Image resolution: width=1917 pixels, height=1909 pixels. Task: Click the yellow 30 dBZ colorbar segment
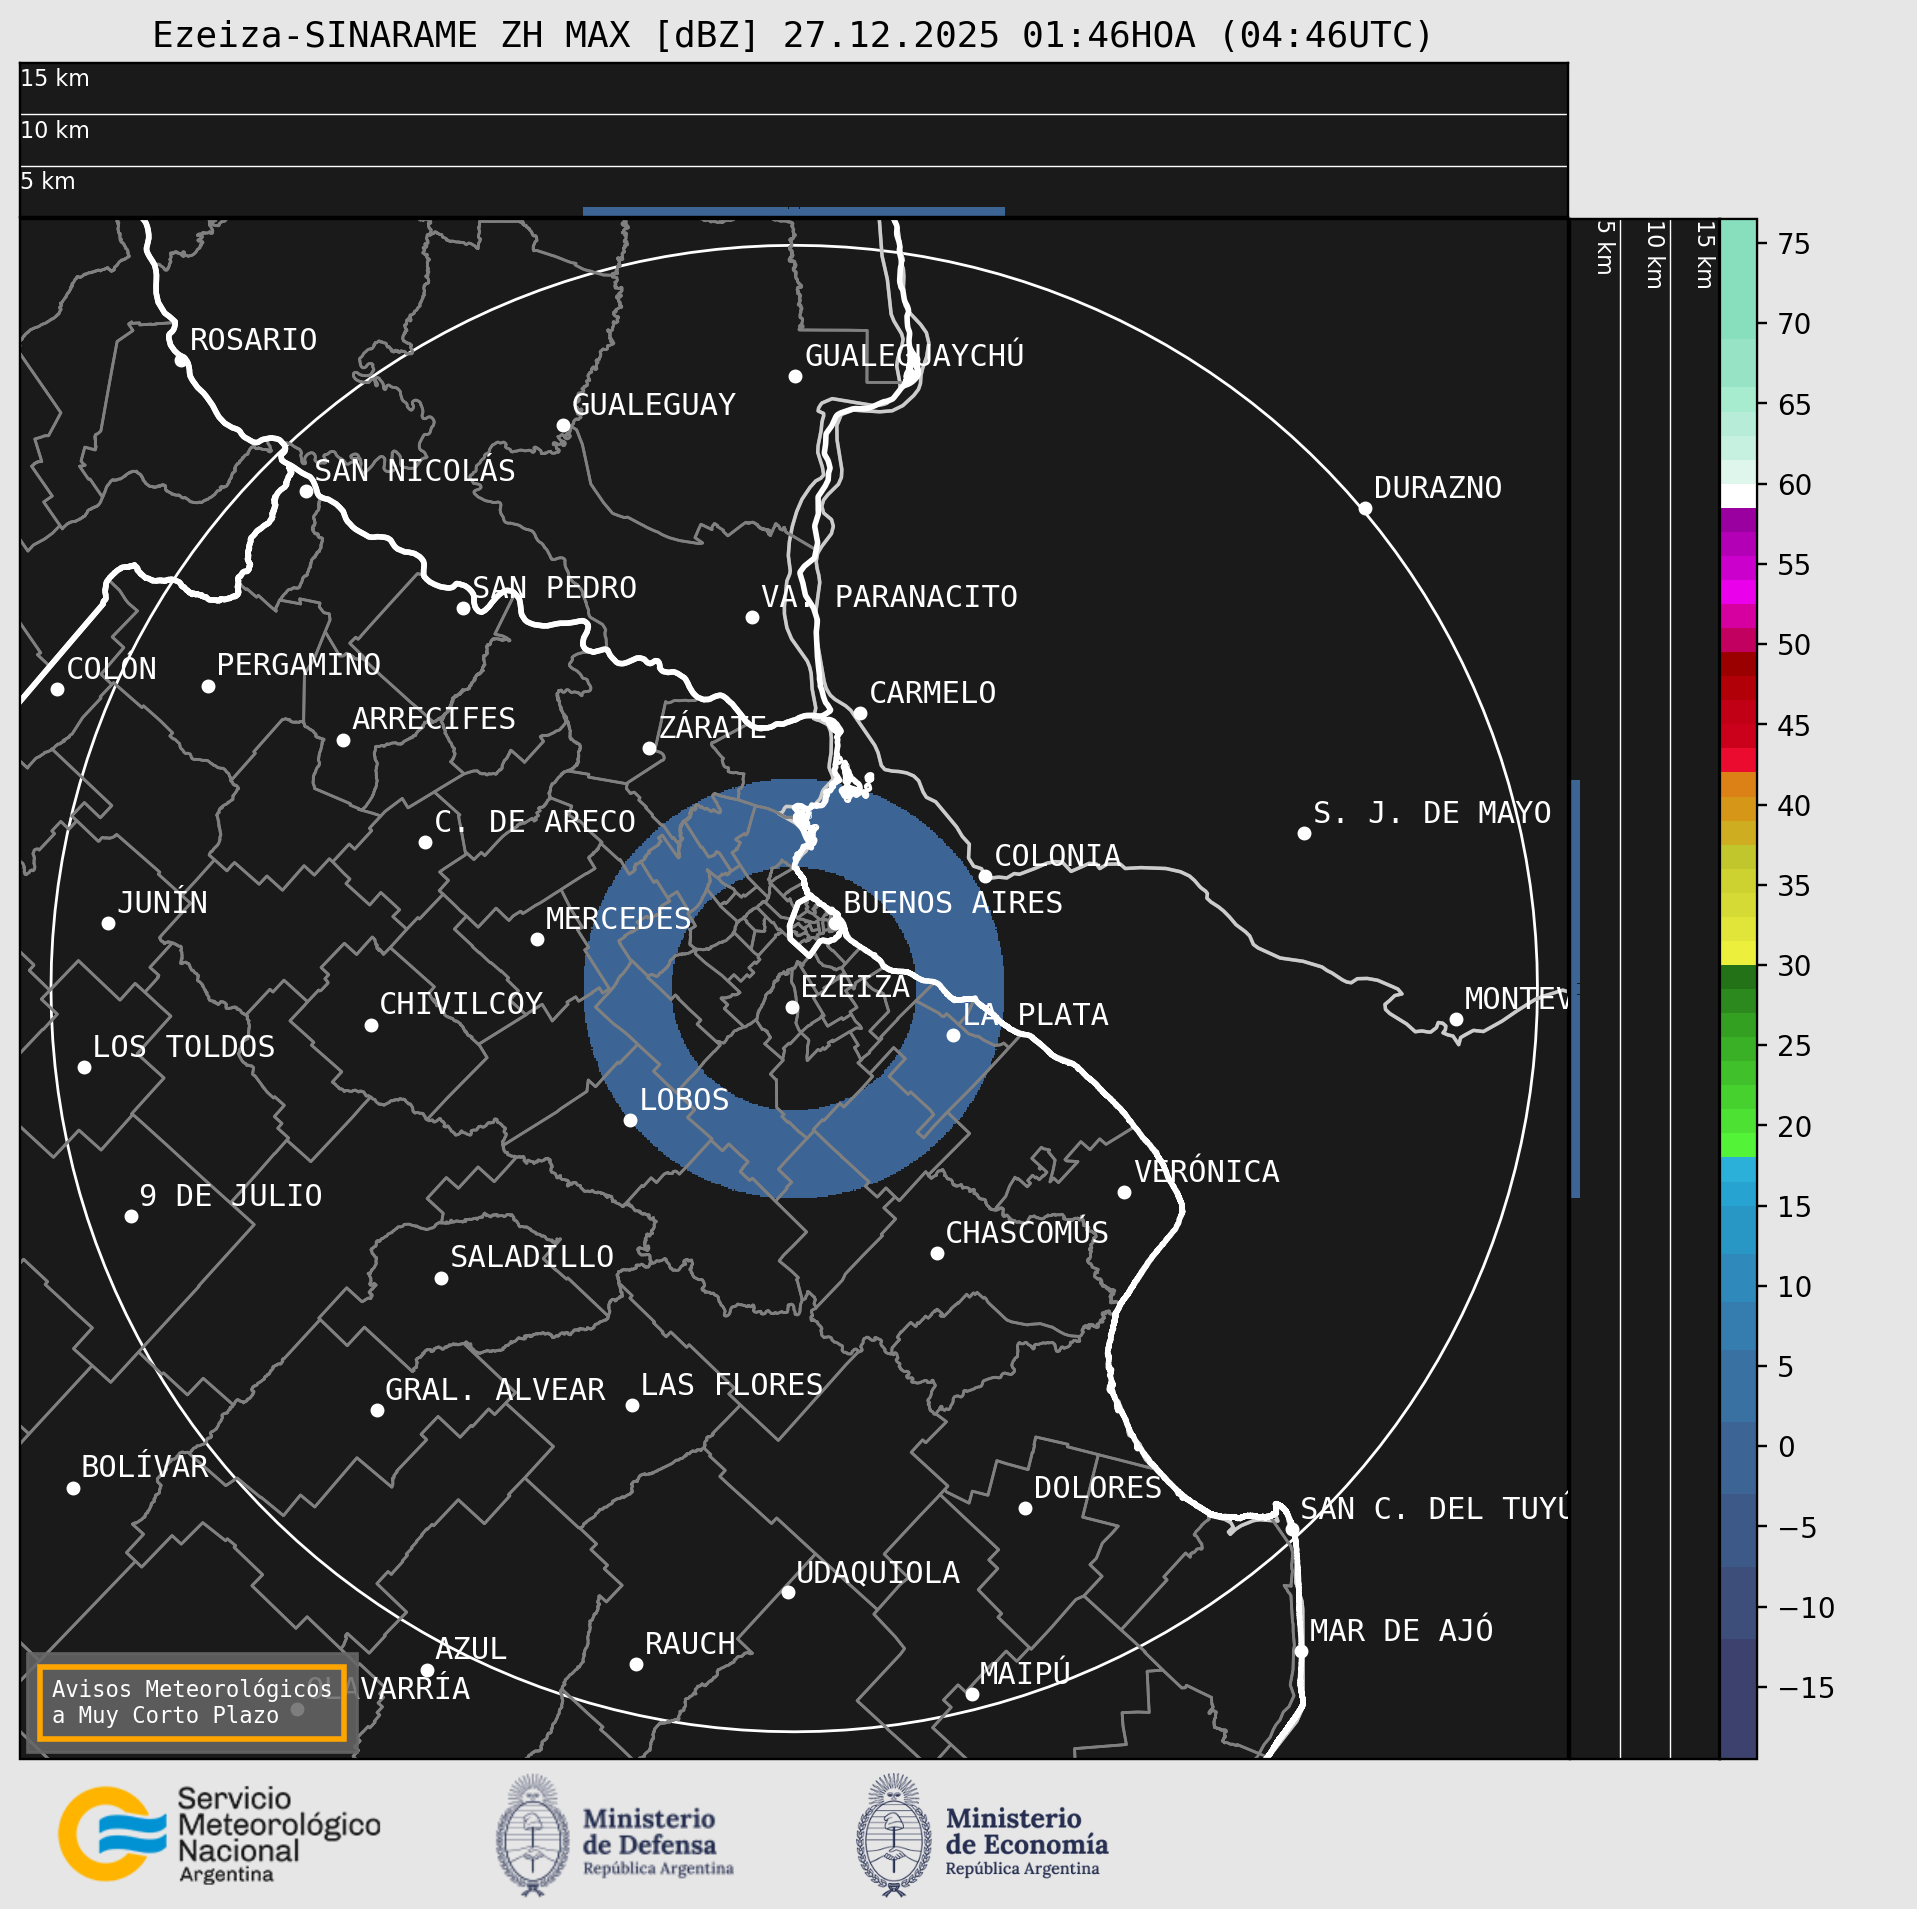[1738, 952]
